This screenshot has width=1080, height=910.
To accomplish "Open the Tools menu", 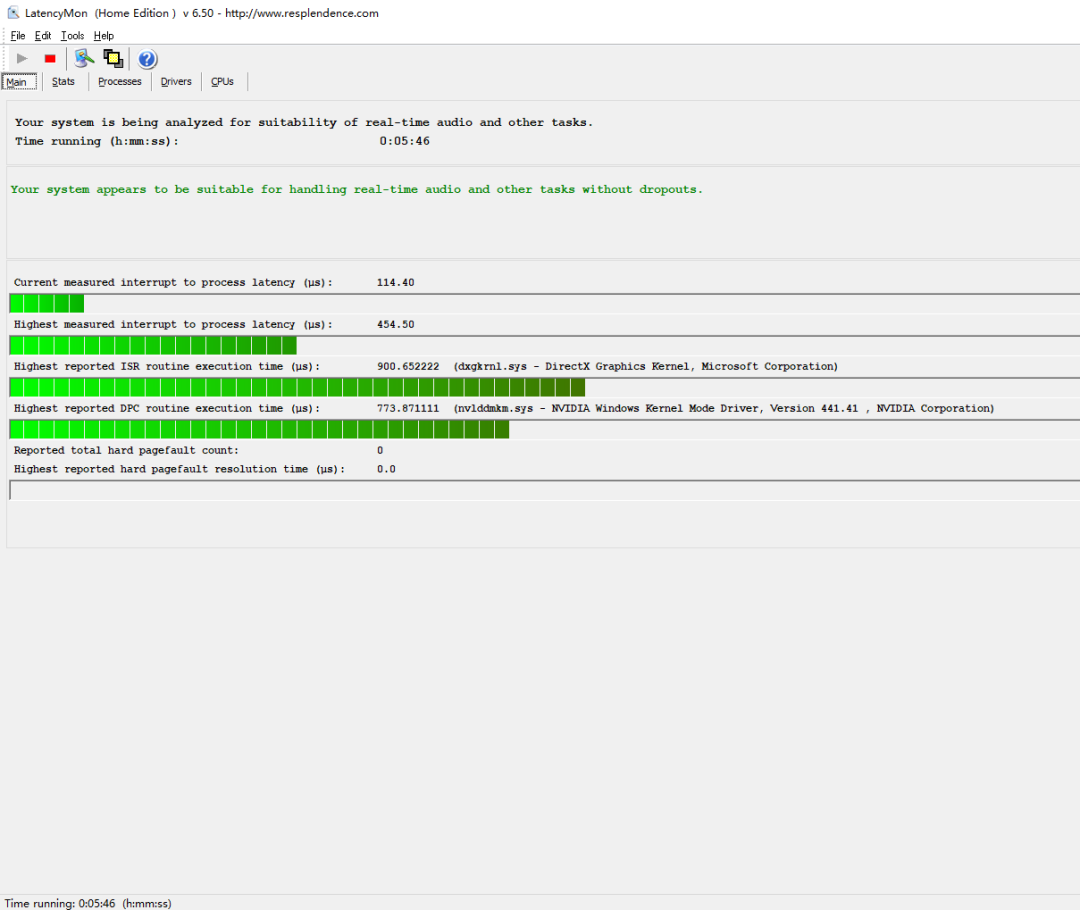I will 72,36.
